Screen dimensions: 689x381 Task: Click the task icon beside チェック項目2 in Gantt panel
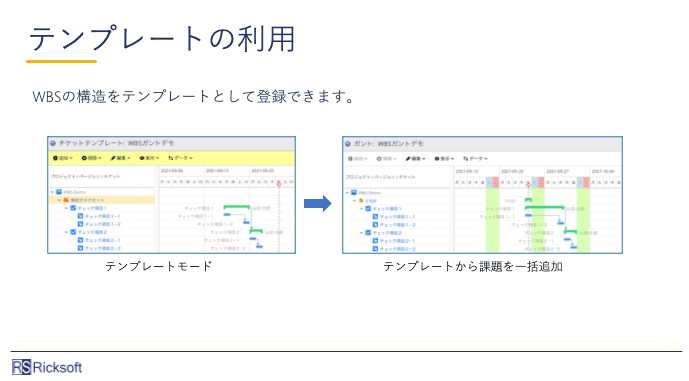click(x=368, y=233)
